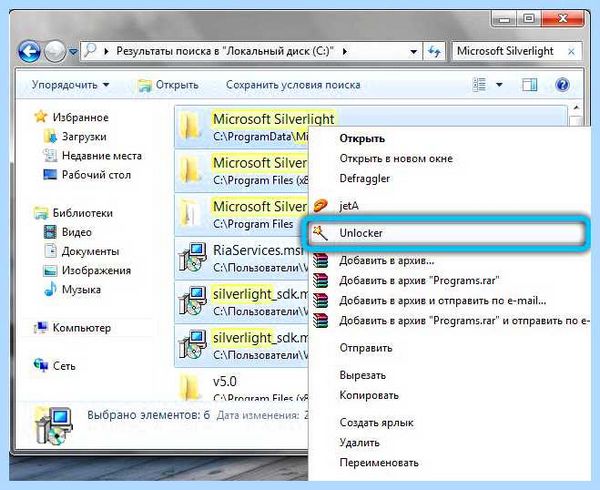Image resolution: width=600 pixels, height=490 pixels.
Task: Click Сохранить условия поиска
Action: pos(293,85)
